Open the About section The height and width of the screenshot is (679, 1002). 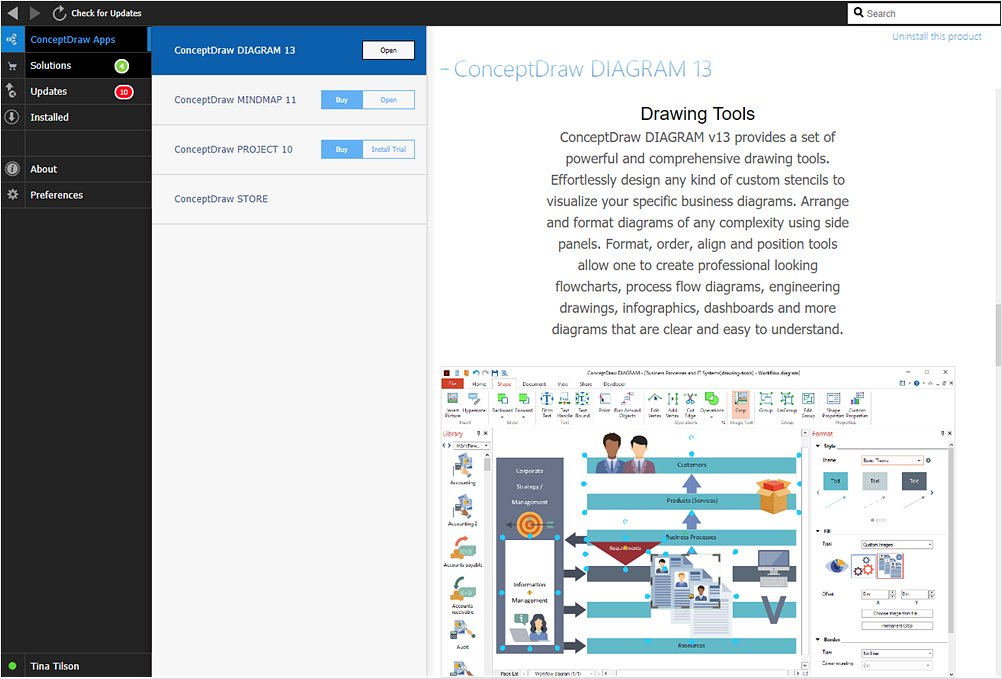click(43, 169)
